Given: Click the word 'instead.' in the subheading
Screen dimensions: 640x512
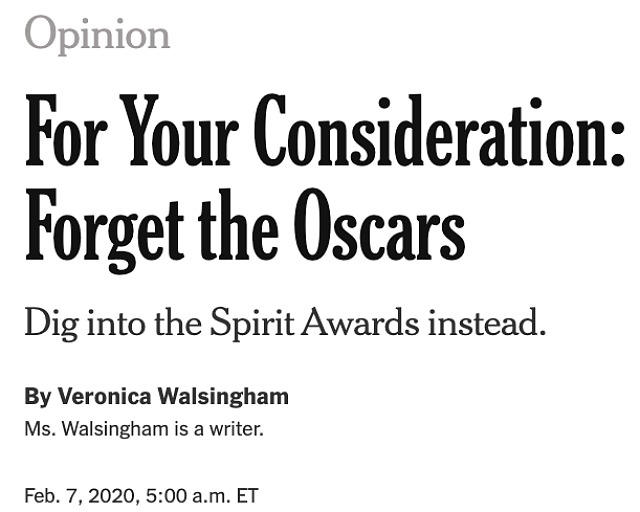Looking at the screenshot, I should pyautogui.click(x=487, y=321).
